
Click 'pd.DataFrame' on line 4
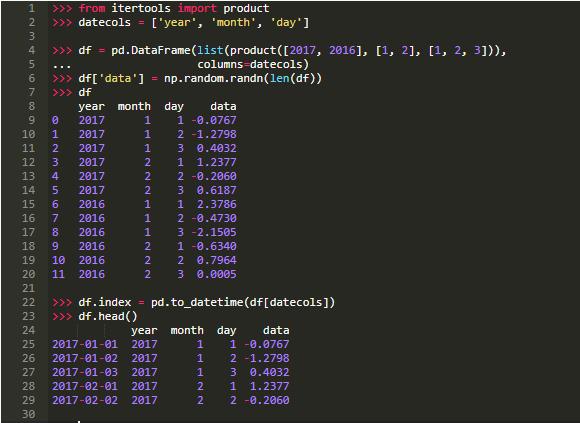[x=151, y=50]
